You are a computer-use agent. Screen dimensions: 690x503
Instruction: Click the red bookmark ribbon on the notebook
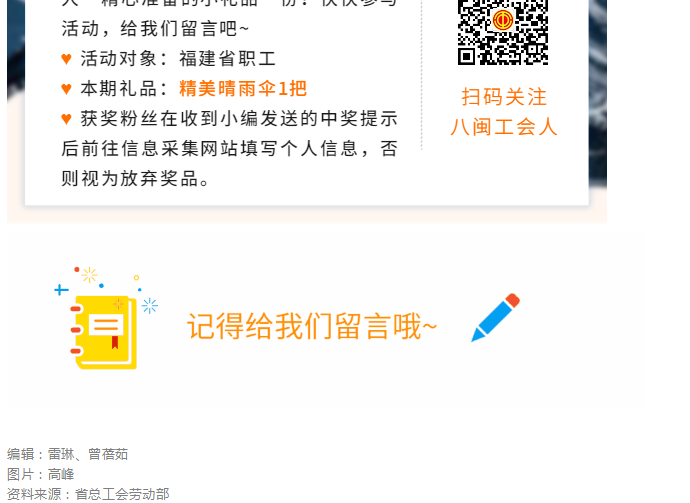click(115, 342)
